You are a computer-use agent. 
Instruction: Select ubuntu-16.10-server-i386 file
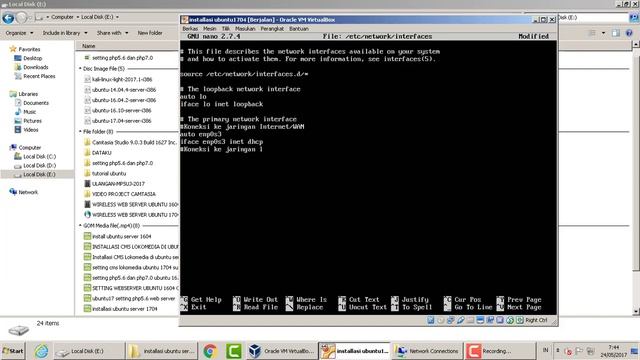click(x=121, y=110)
